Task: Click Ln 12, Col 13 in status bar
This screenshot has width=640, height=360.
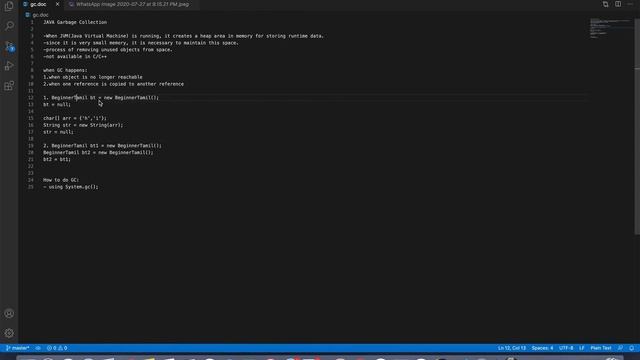Action: tap(511, 348)
